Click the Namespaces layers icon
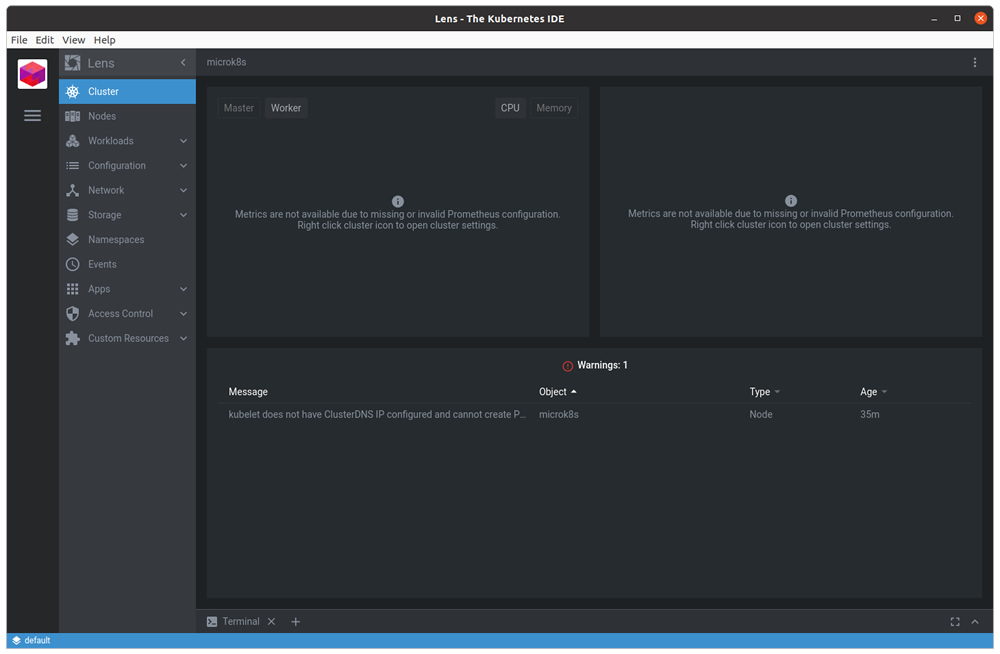This screenshot has height=654, width=1000. tap(73, 239)
